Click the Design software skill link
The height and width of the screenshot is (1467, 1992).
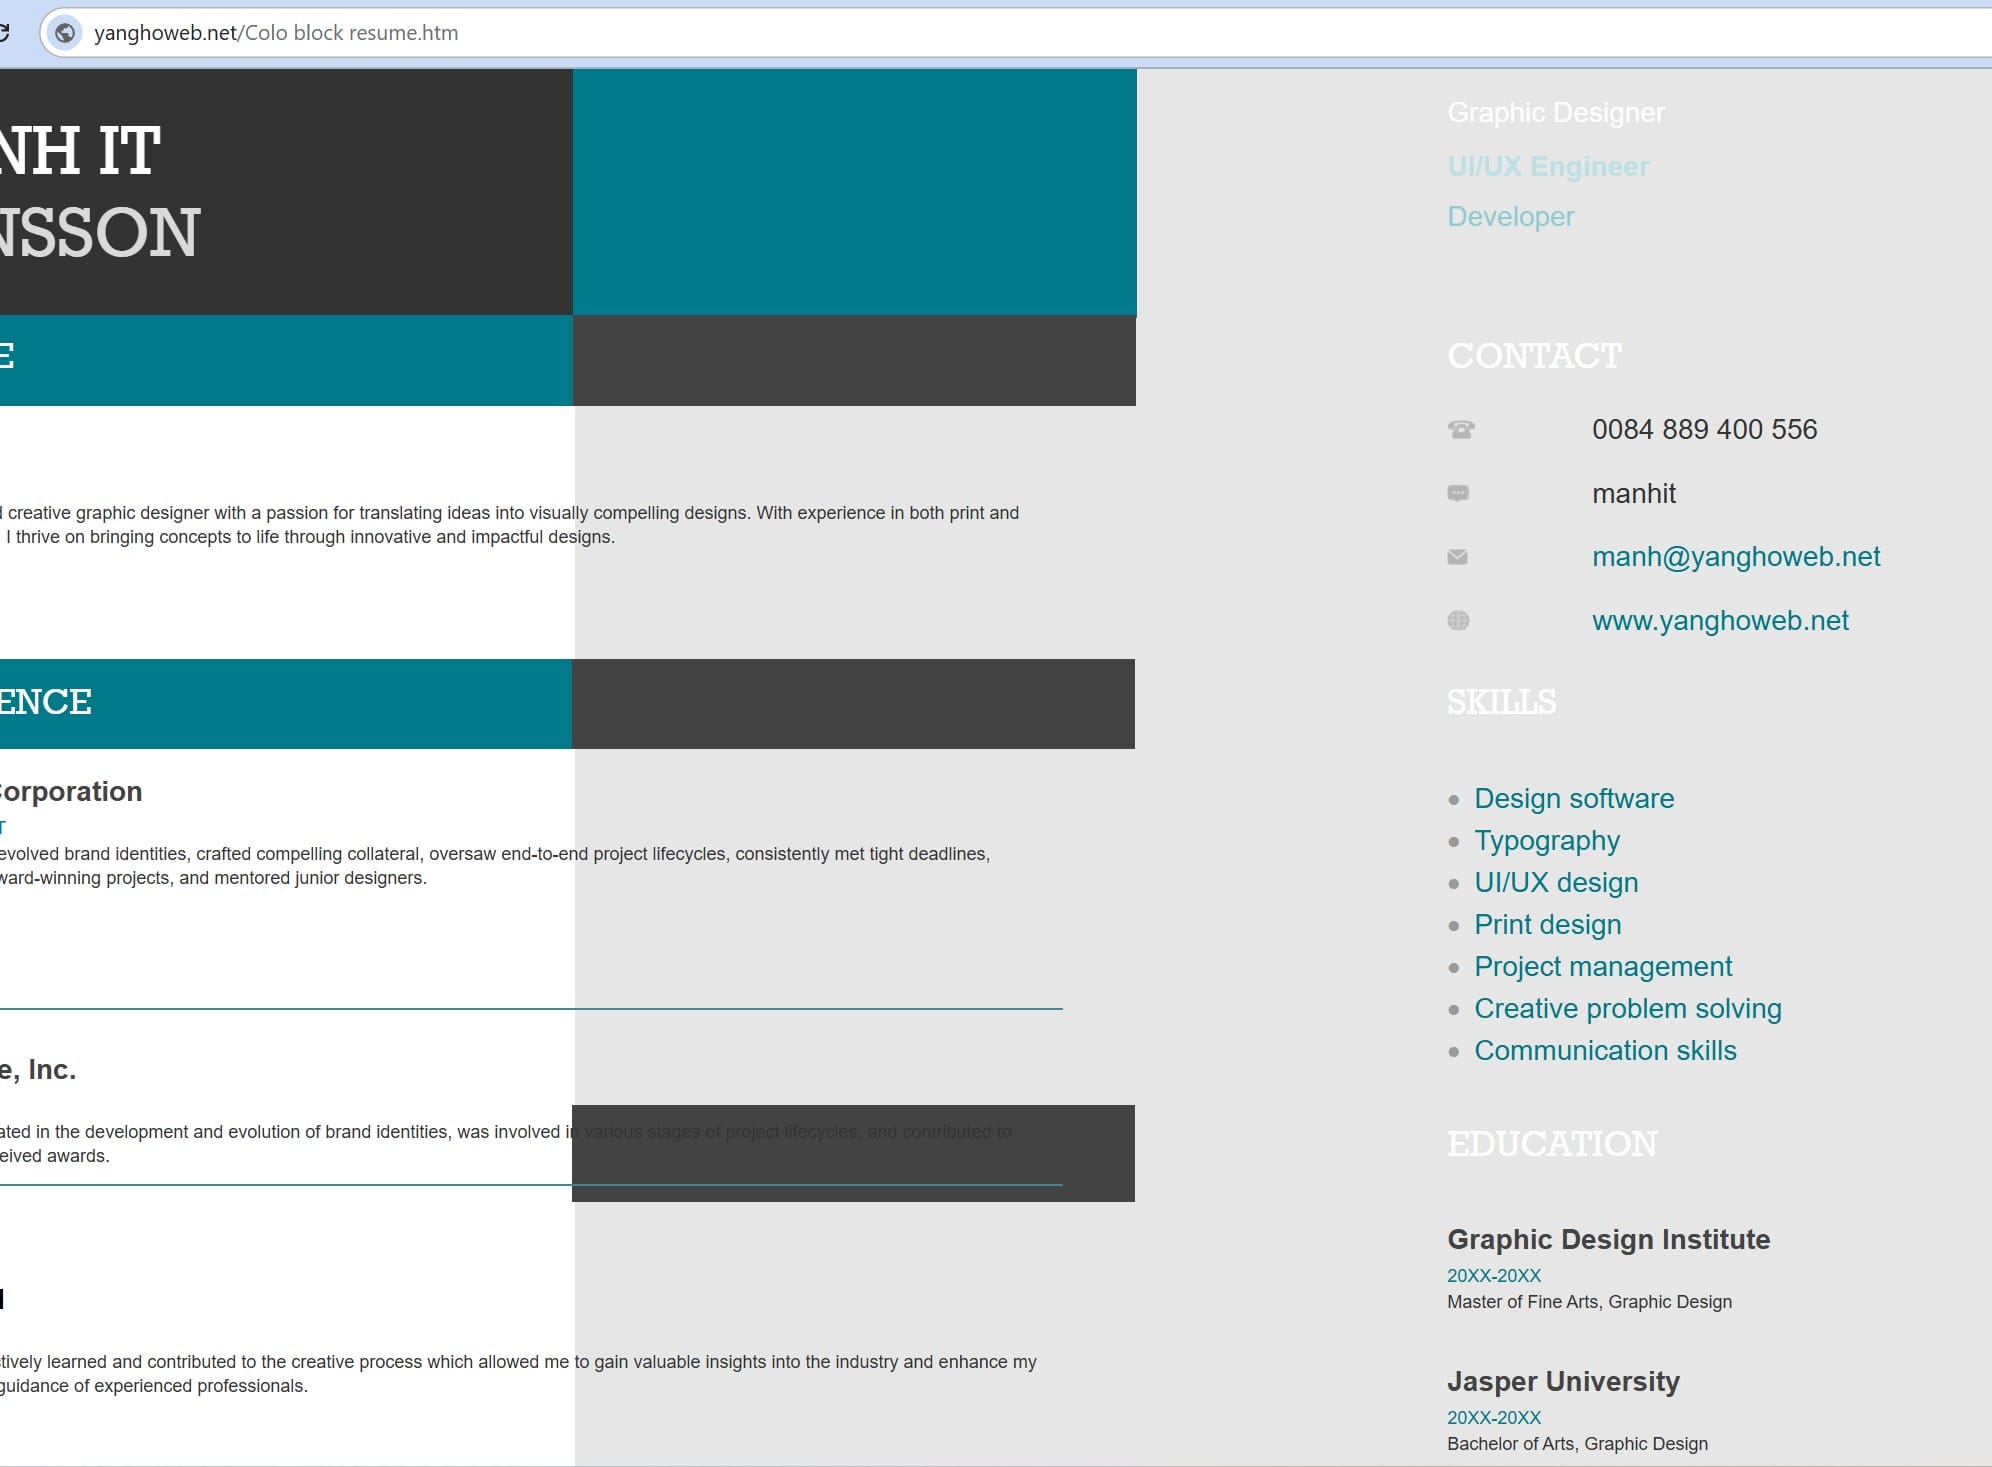coord(1573,799)
